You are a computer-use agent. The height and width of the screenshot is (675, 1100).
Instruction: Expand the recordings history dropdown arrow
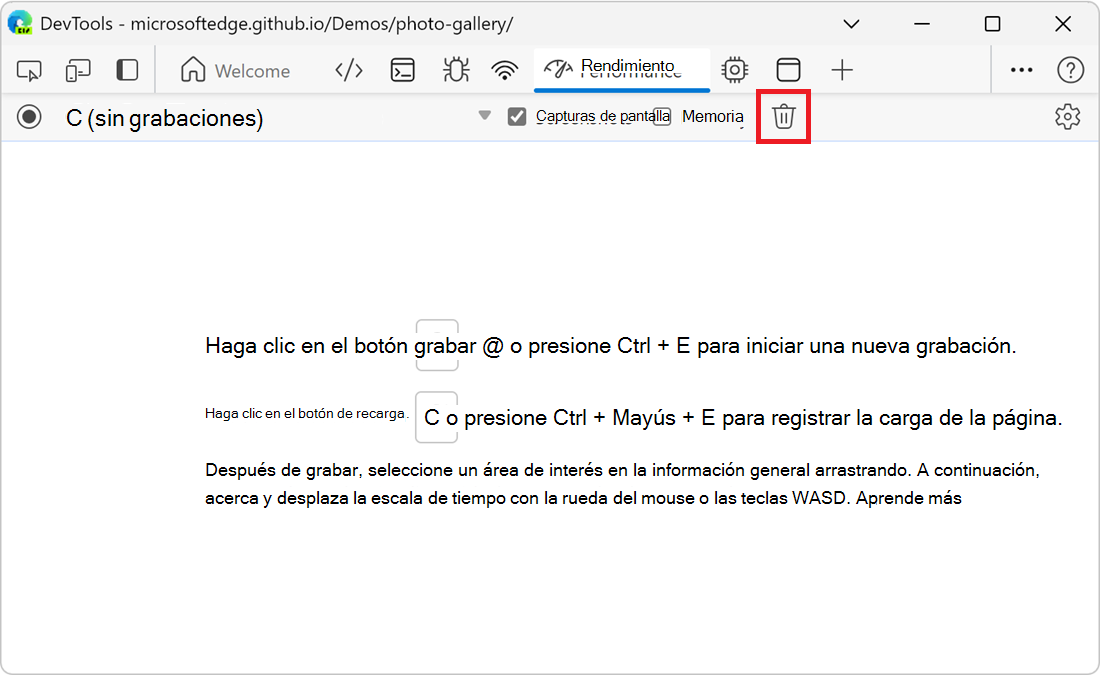pyautogui.click(x=484, y=116)
